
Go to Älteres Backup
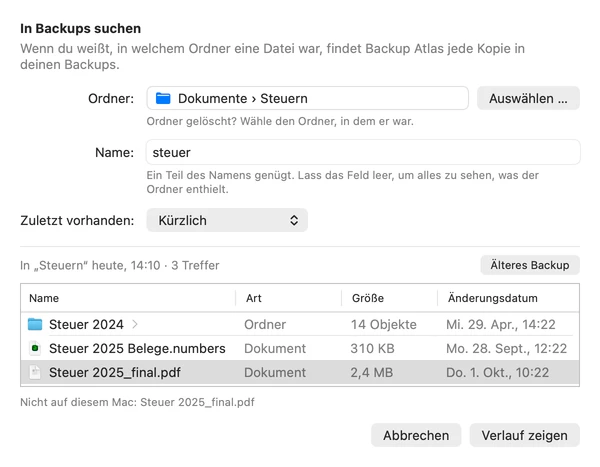coord(530,265)
